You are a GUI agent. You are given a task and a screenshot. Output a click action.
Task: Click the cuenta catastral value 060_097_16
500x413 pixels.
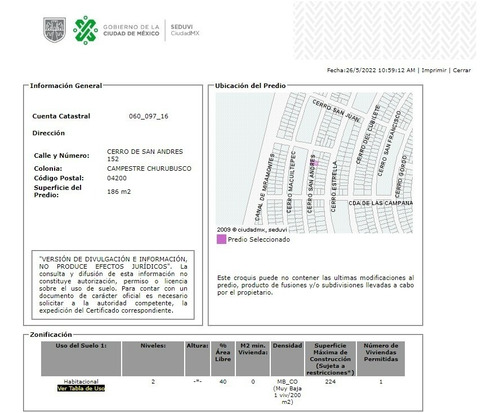point(148,116)
